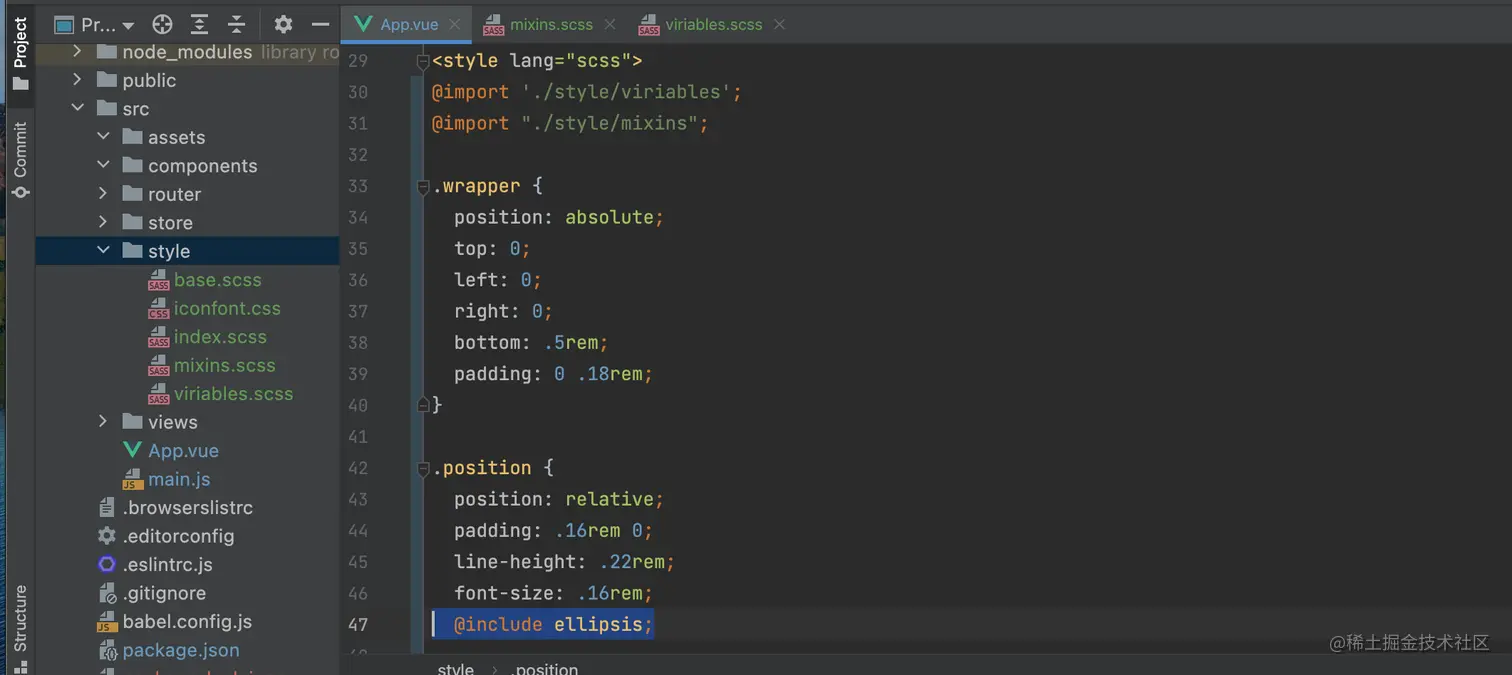Screen dimensions: 1512x675
Task: Open main.js in project tree
Action: [x=179, y=479]
